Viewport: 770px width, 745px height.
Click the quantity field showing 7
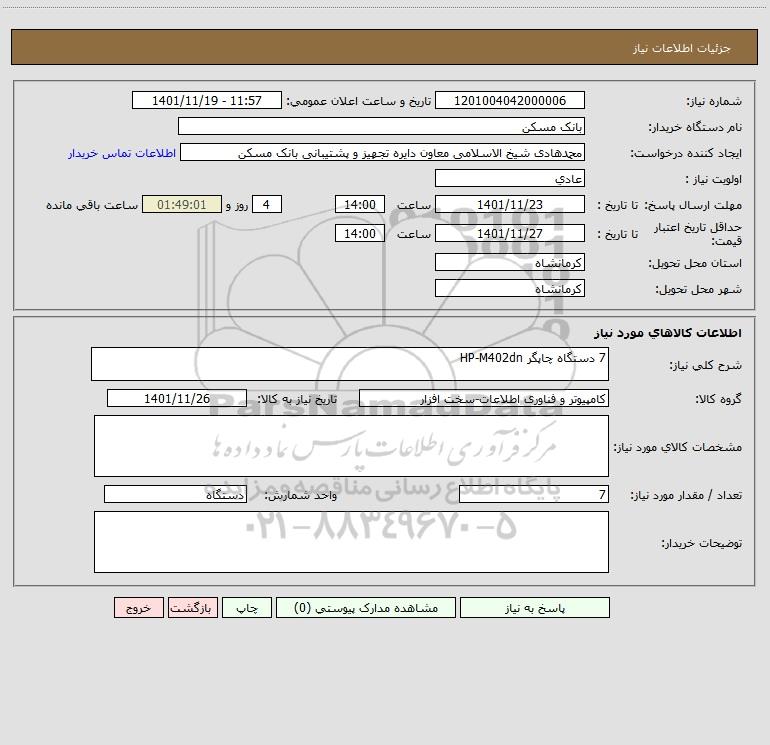pos(534,494)
